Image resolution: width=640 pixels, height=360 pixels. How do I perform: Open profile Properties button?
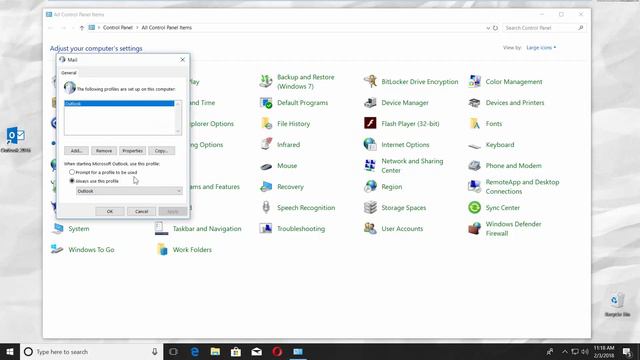tap(132, 151)
